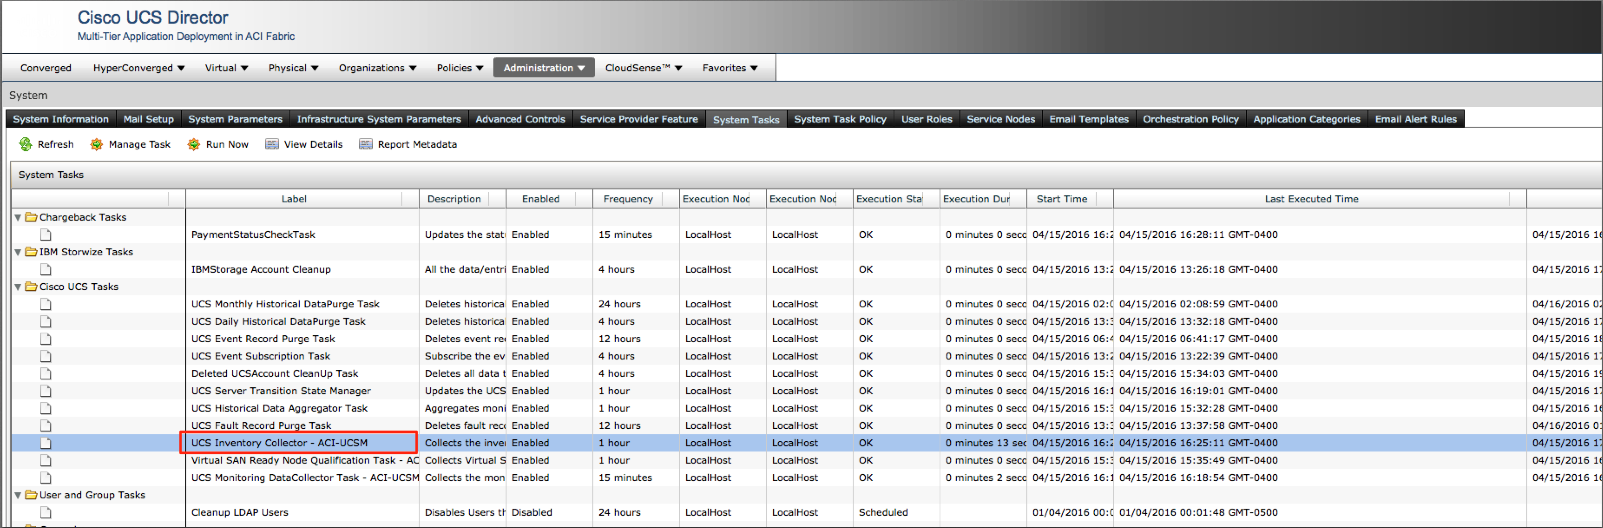Click the Cisco UCS Tasks folder icon
Screen dimensions: 1603x528
pyautogui.click(x=31, y=287)
